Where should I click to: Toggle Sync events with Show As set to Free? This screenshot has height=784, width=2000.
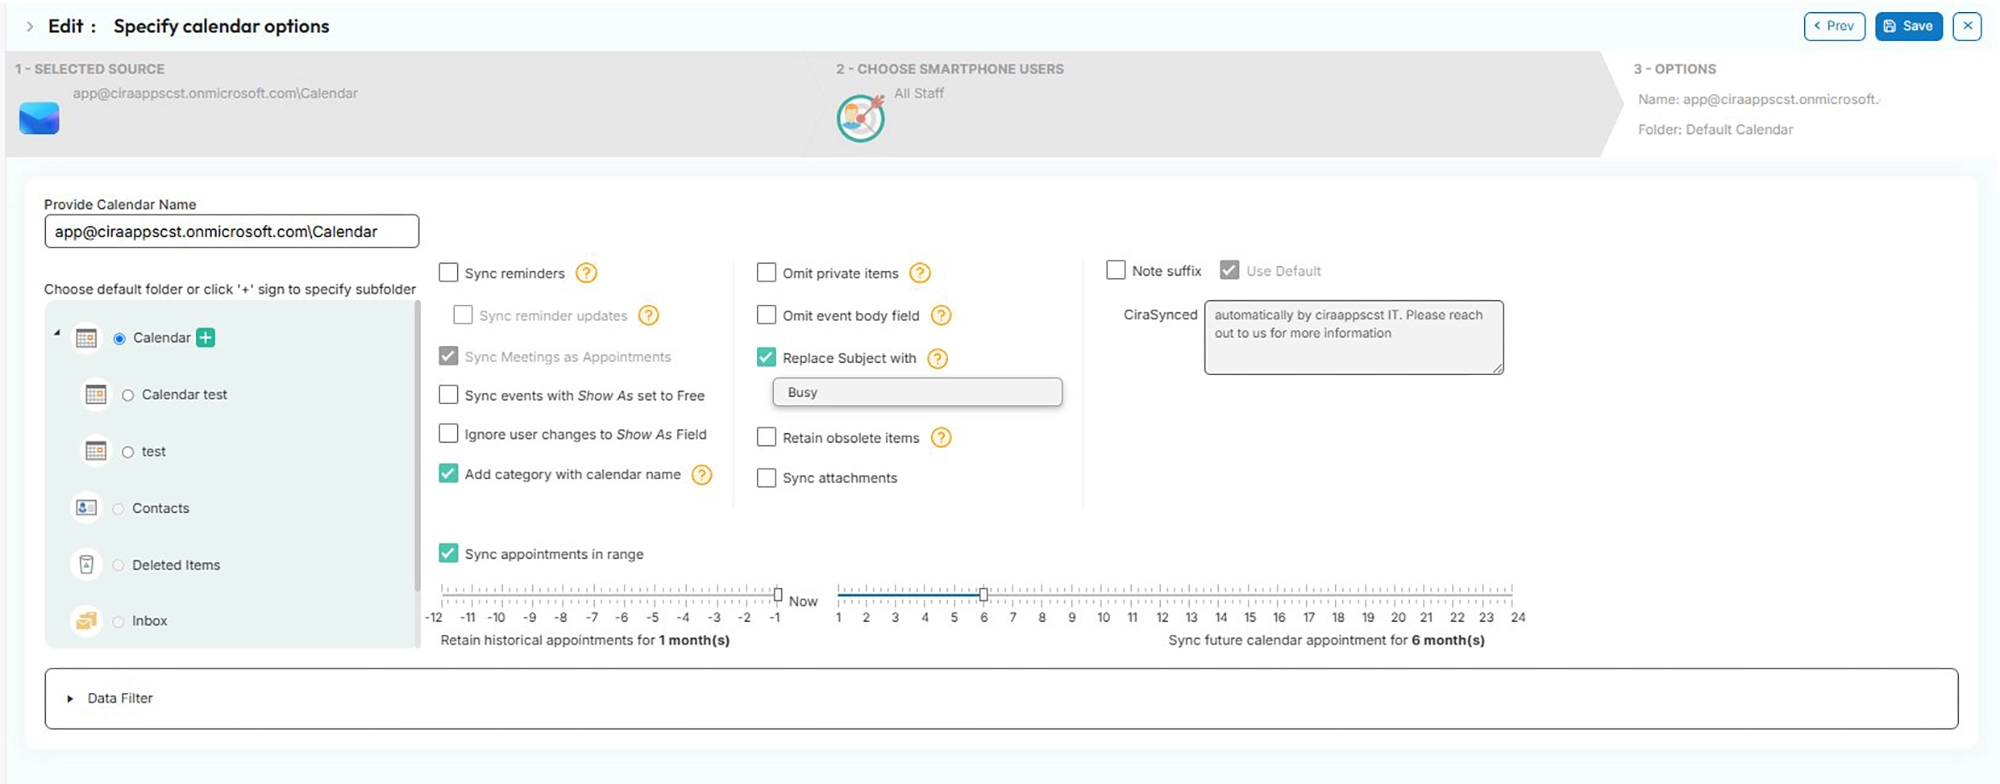pos(449,395)
